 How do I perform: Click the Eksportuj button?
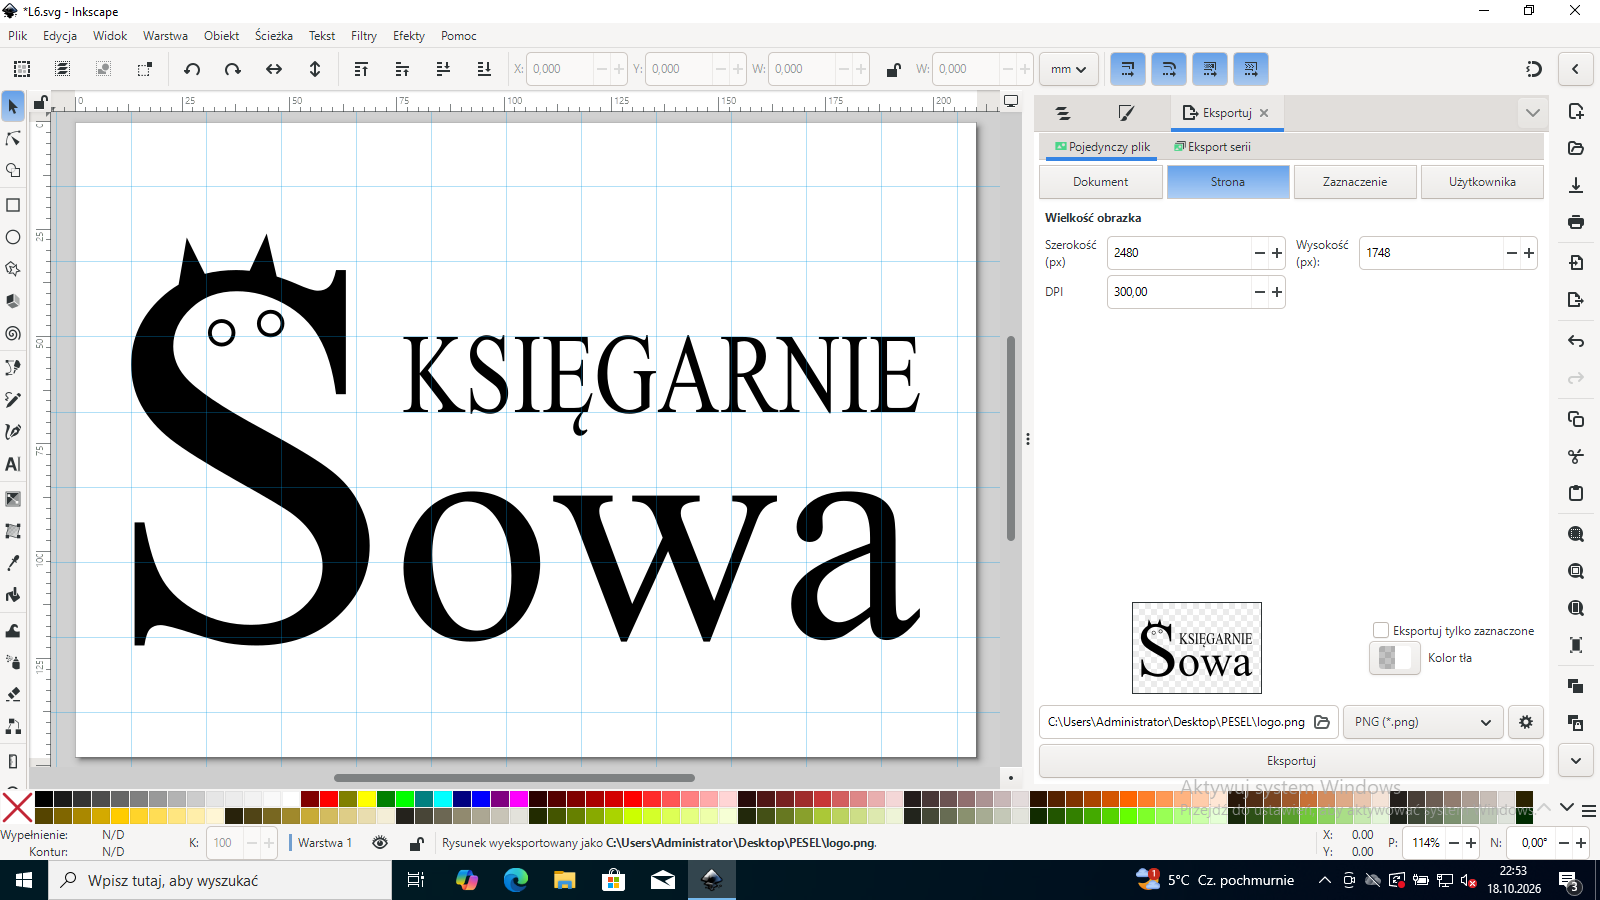click(1291, 761)
